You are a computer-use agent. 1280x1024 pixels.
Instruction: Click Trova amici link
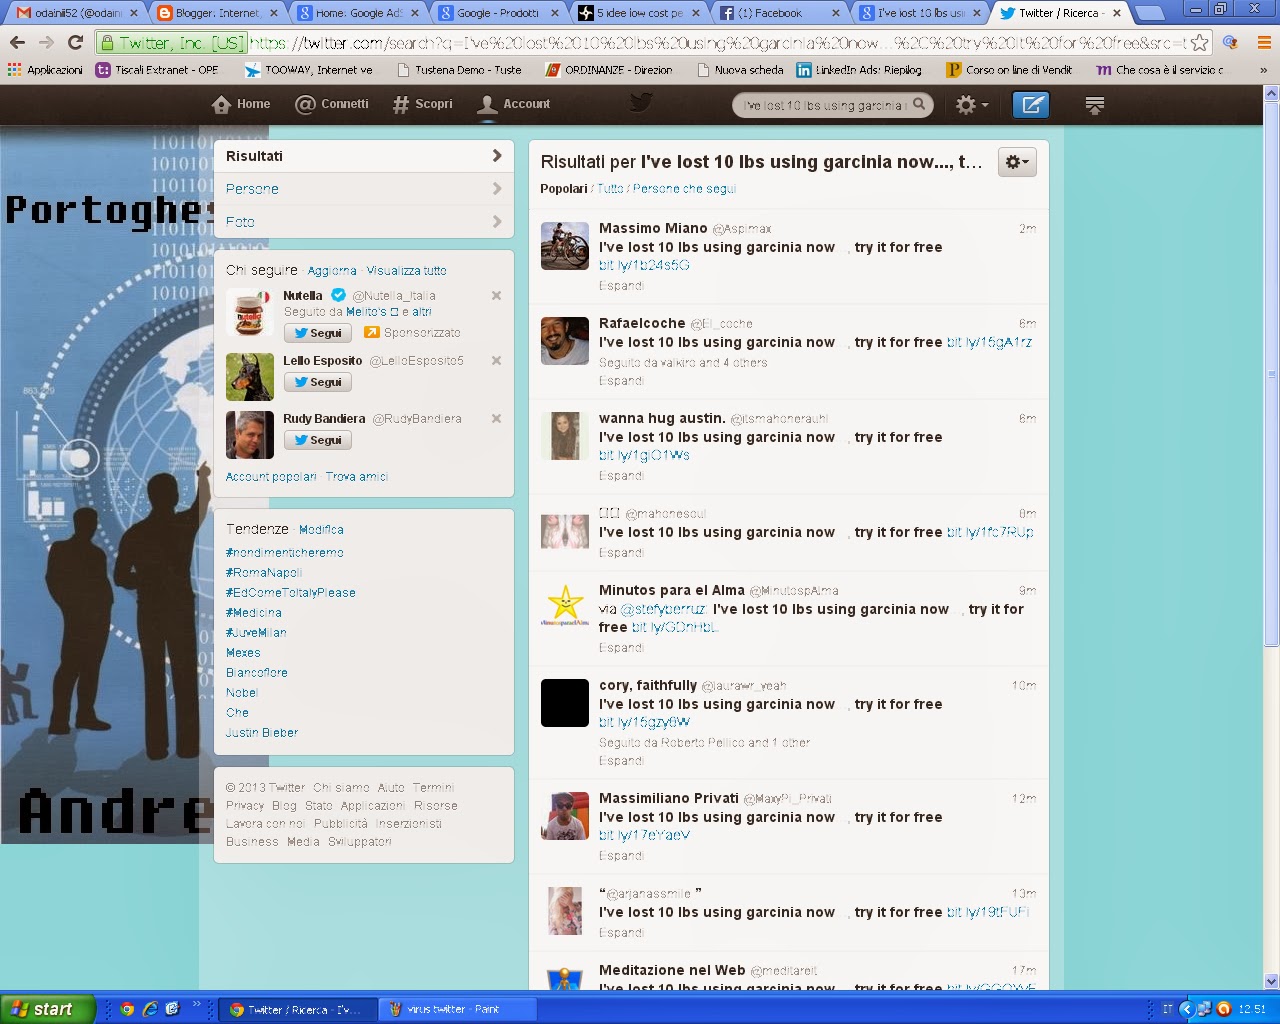tap(357, 477)
